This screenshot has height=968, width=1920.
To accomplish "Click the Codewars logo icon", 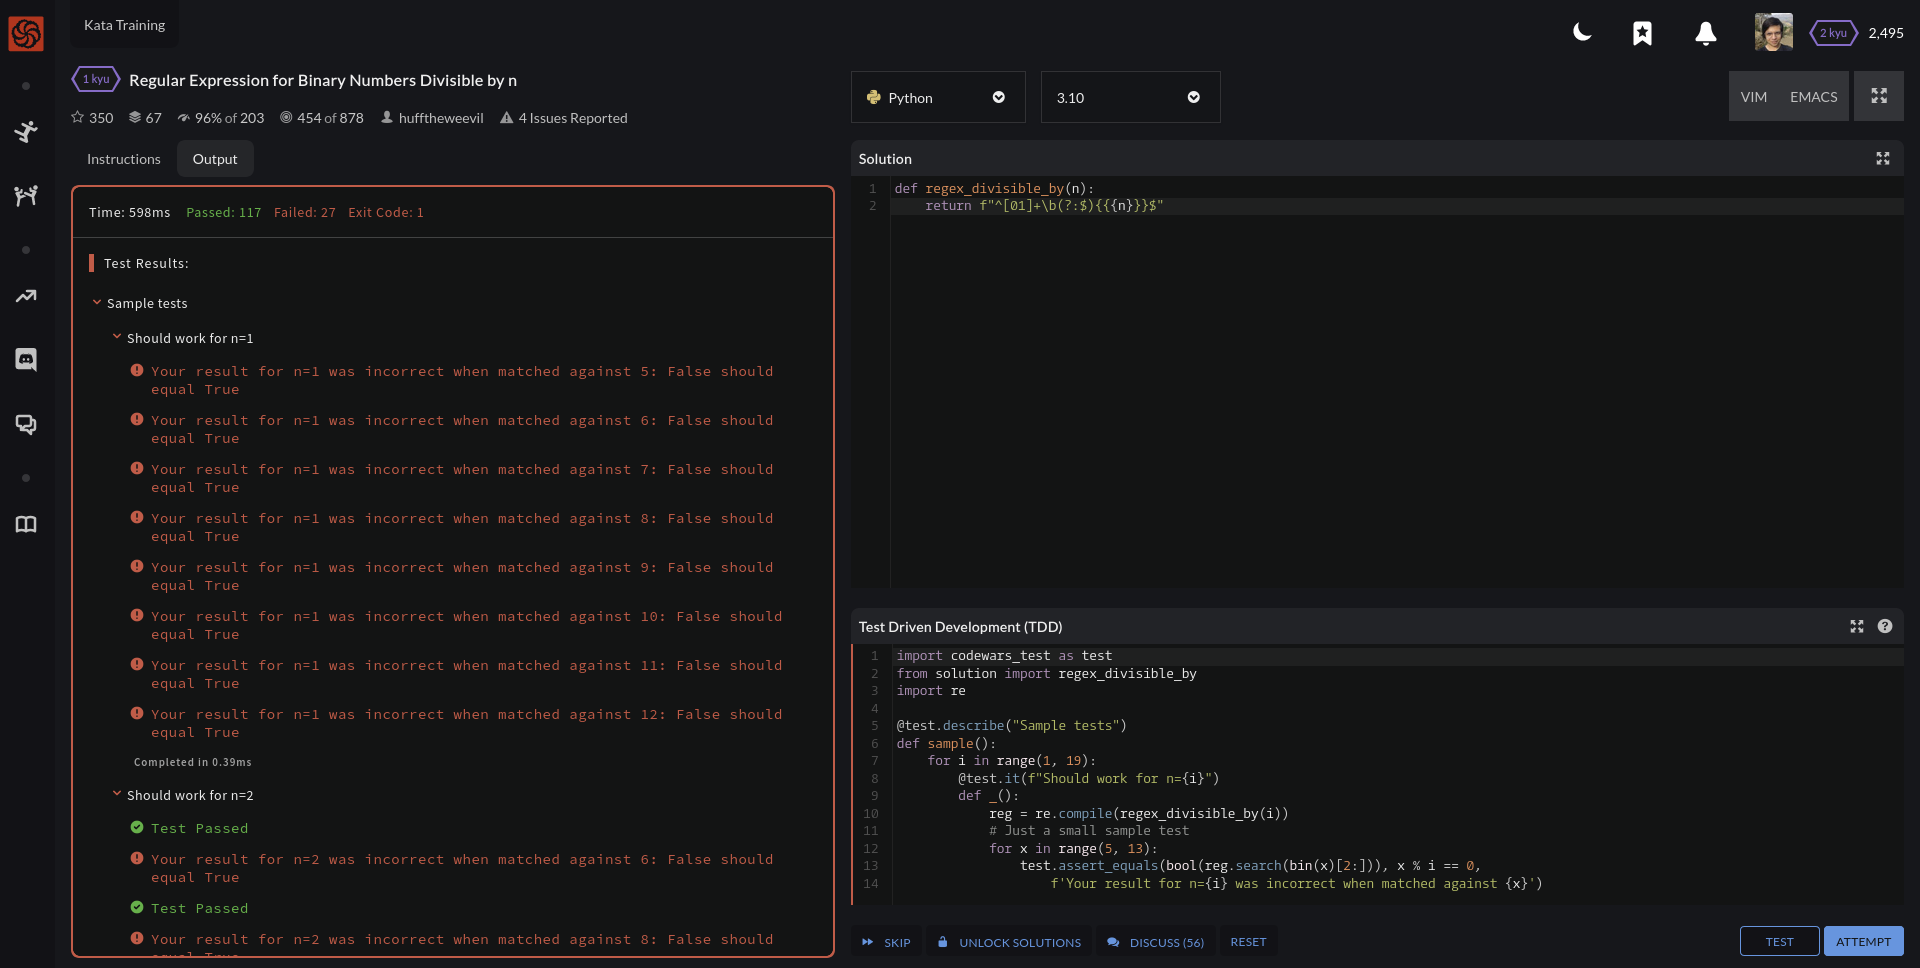I will 26,34.
